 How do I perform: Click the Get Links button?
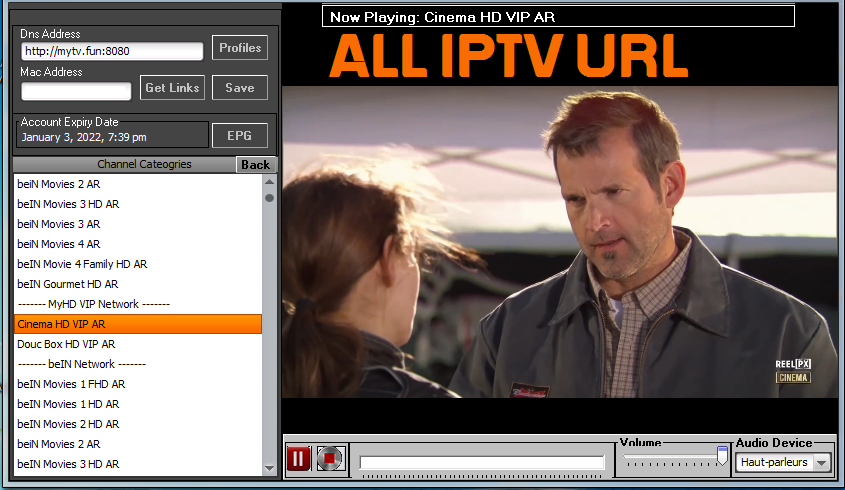pyautogui.click(x=172, y=87)
